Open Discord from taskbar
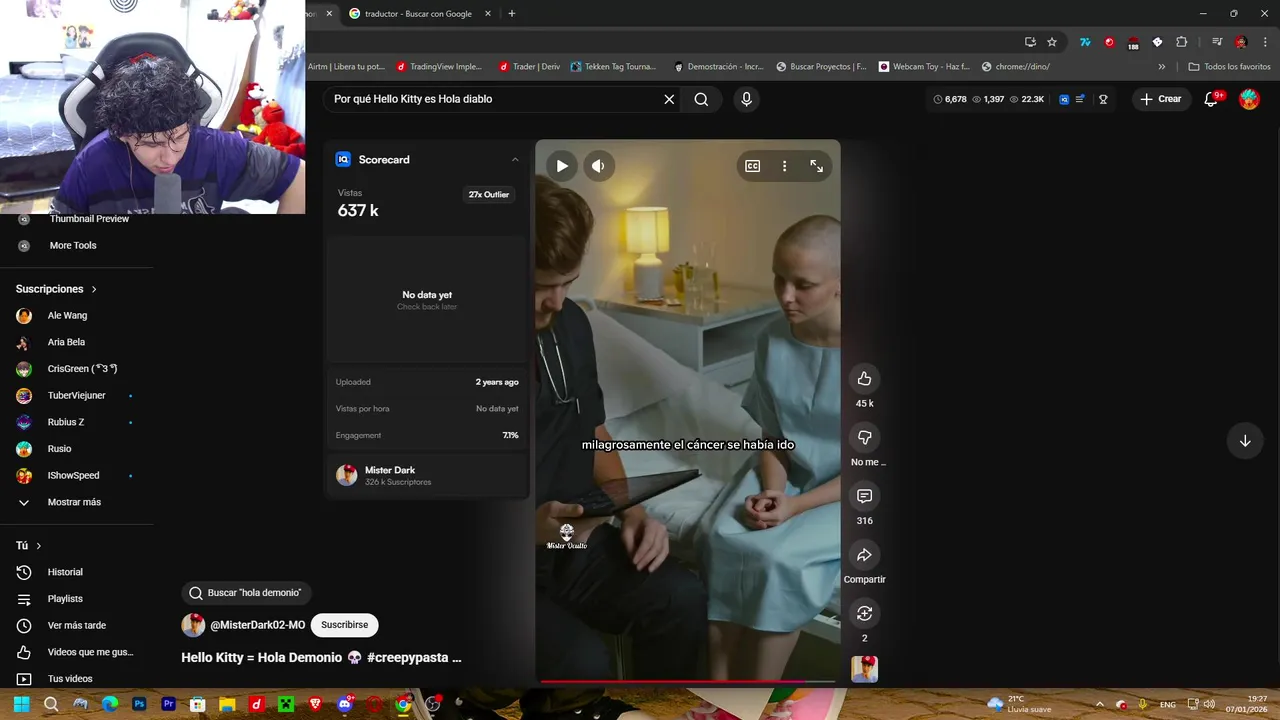The width and height of the screenshot is (1280, 720). click(345, 704)
